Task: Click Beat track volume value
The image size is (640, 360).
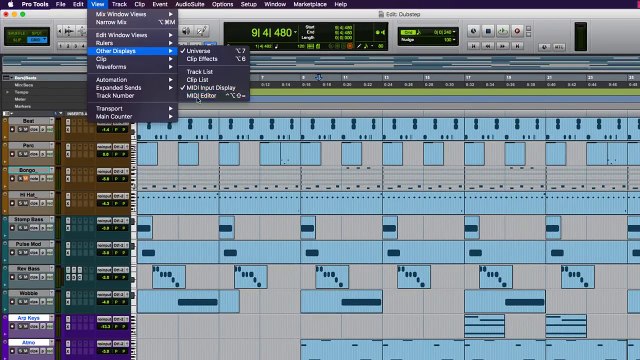Action: point(106,130)
